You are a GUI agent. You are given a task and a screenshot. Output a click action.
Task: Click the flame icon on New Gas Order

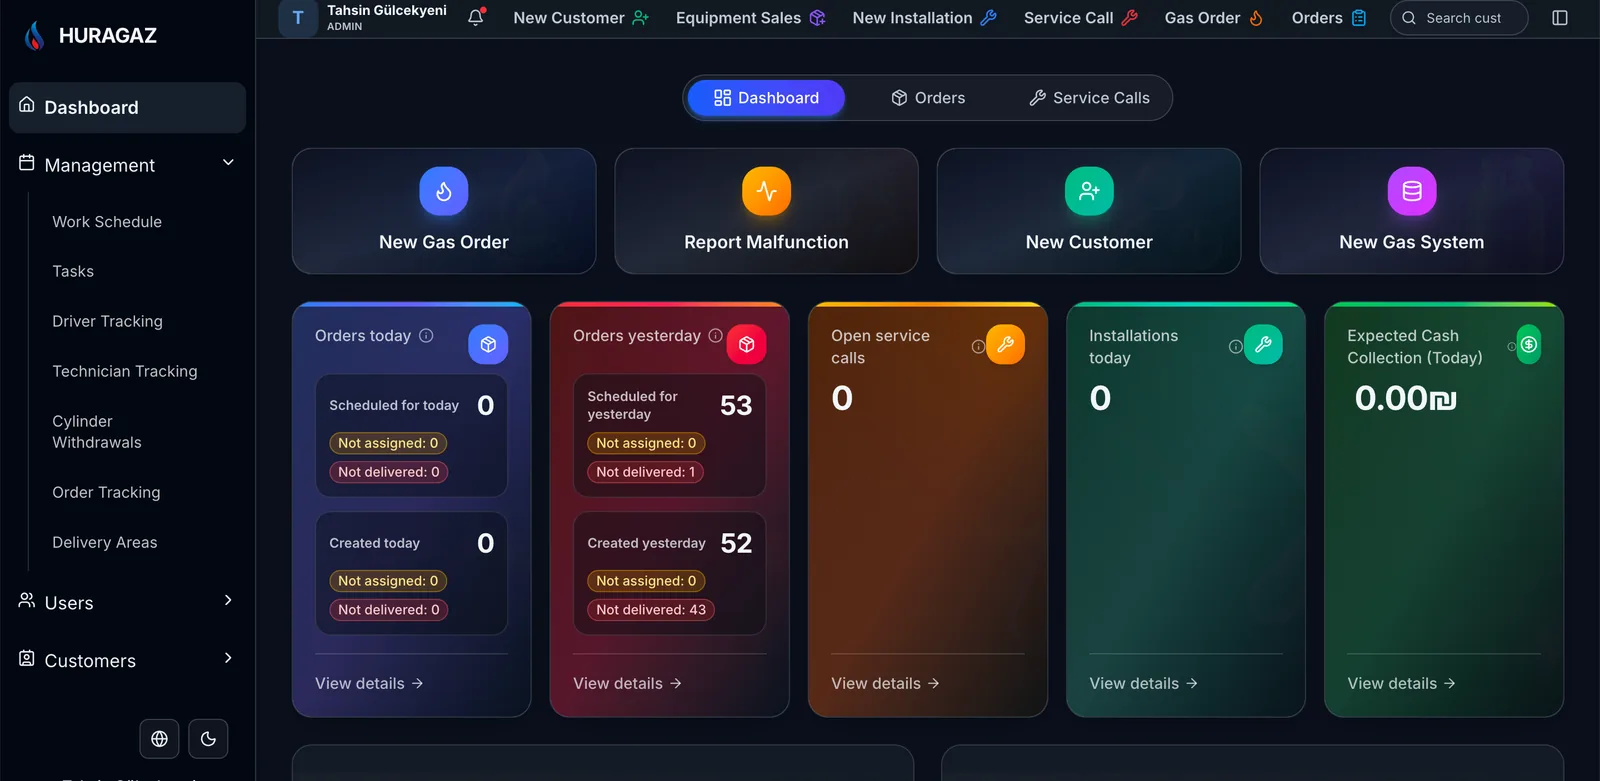[444, 191]
